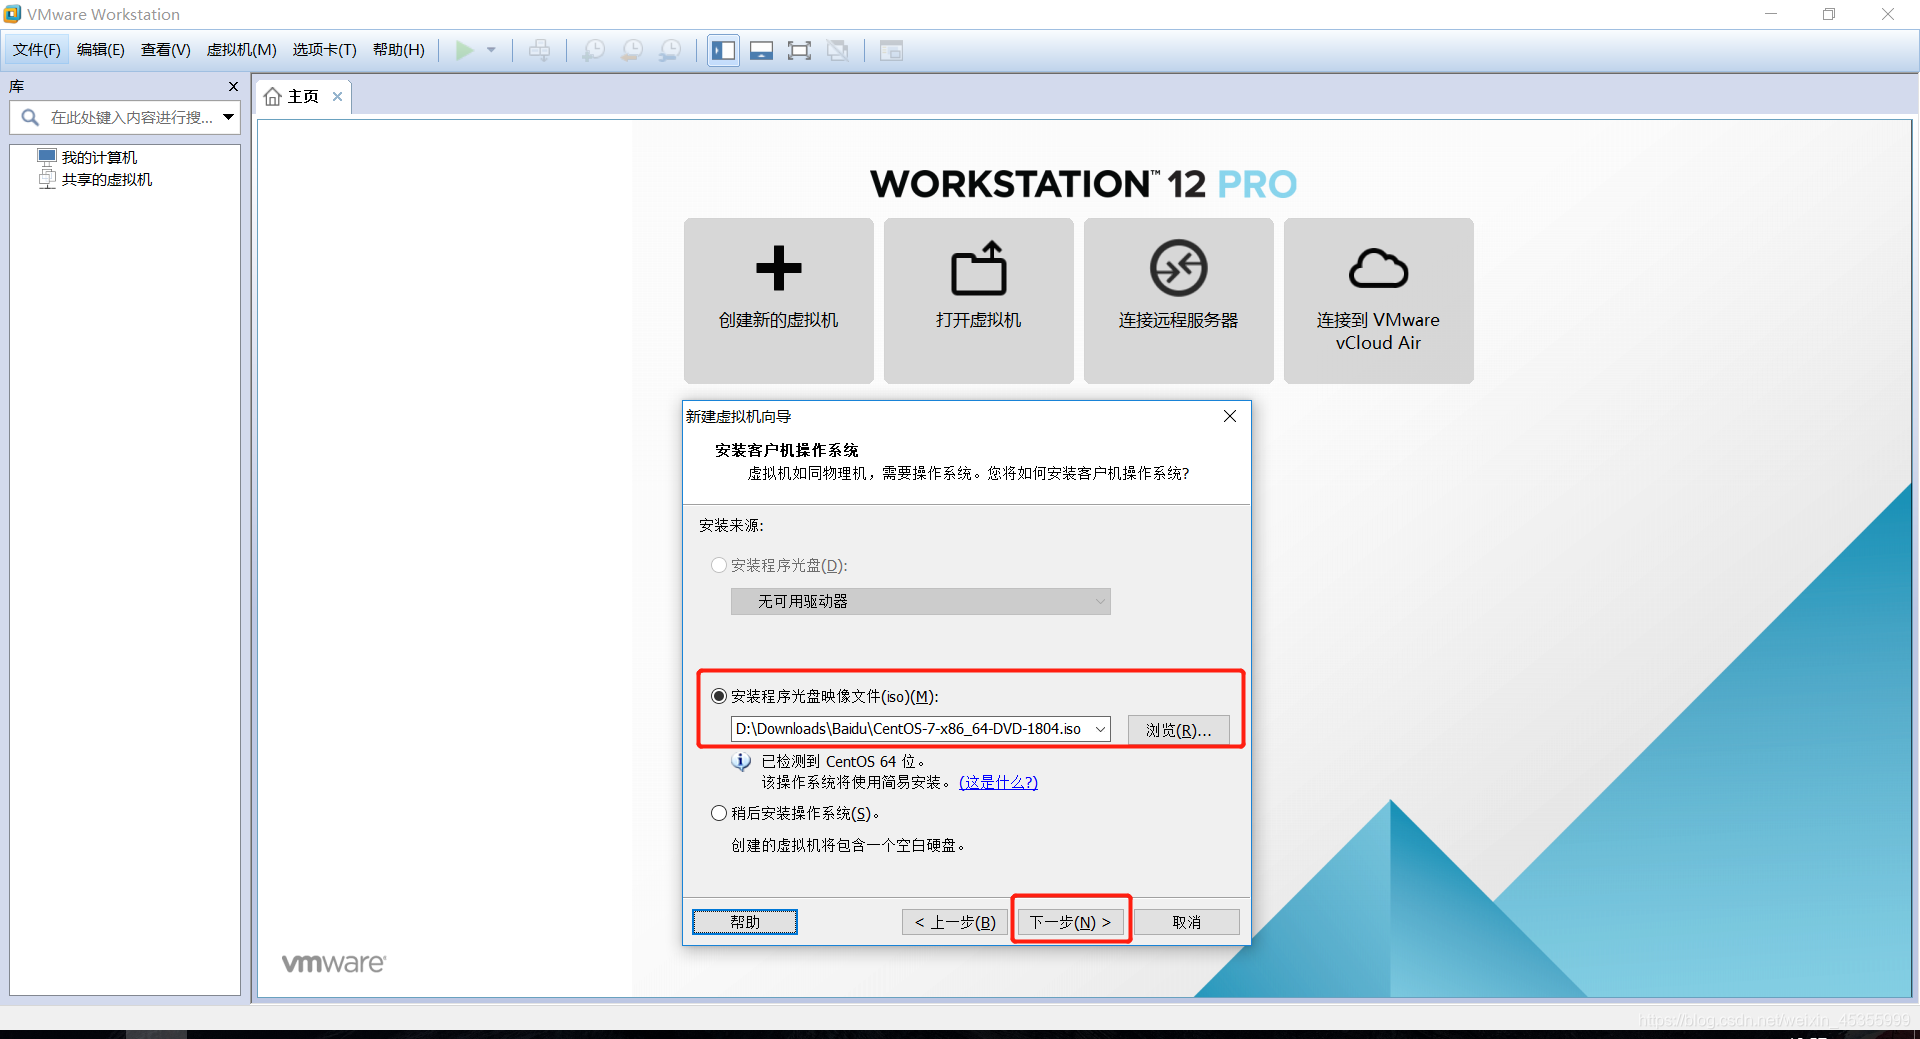Image resolution: width=1920 pixels, height=1039 pixels.
Task: Click the home icon on 主页 tab
Action: pos(272,97)
